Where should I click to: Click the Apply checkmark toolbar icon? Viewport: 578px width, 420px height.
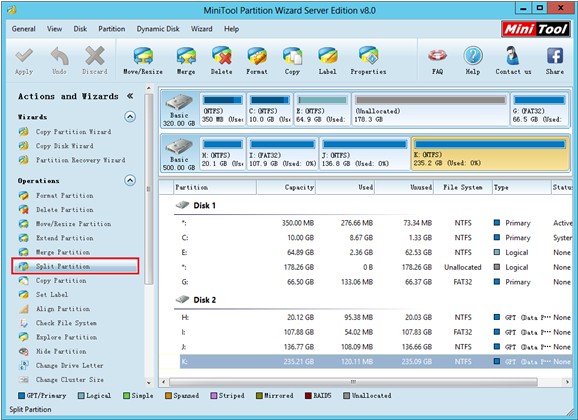[x=24, y=61]
